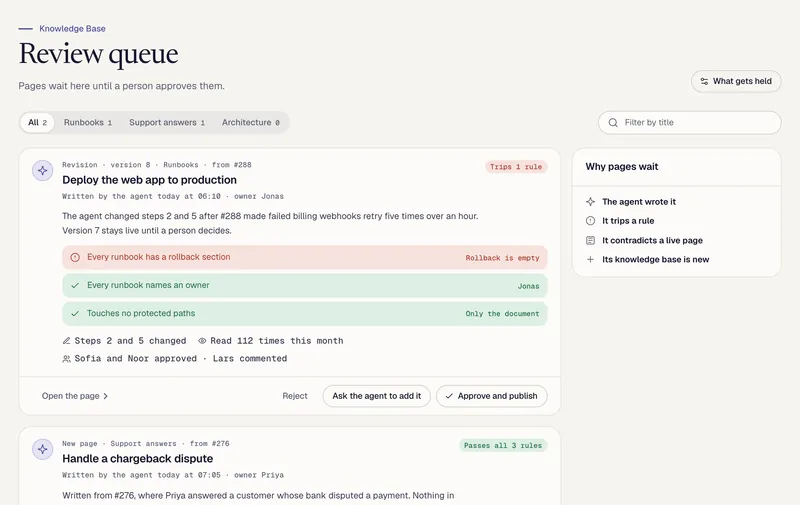
Task: Switch to the Support answers tab
Action: 167,122
